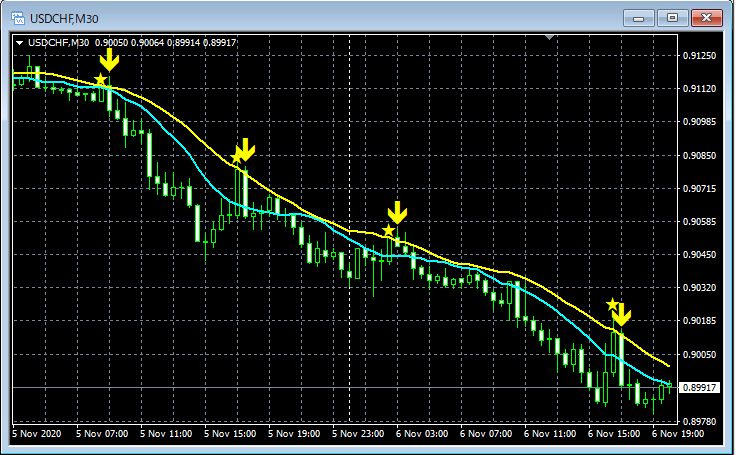Viewport: 736px width, 455px height.
Task: Click the USDCHF,M30 title bar text
Action: click(64, 19)
